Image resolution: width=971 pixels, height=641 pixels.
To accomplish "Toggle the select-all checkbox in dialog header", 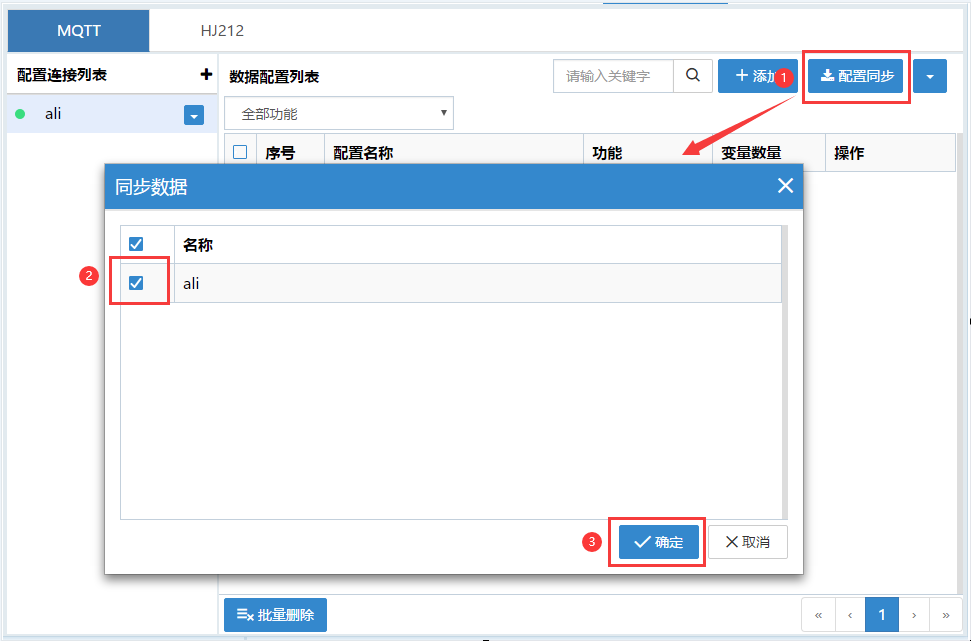I will click(136, 244).
